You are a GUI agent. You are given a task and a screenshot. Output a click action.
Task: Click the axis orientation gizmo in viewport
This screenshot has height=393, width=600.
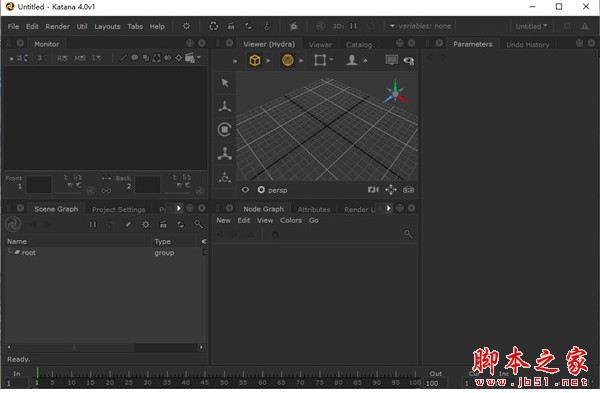click(395, 93)
